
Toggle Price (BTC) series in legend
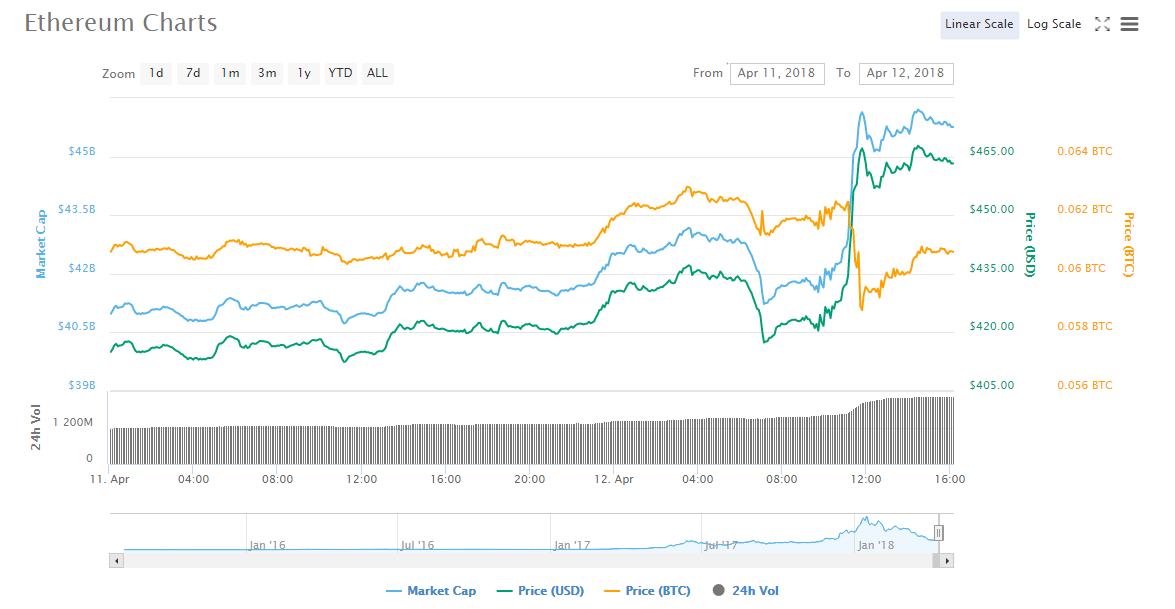647,591
